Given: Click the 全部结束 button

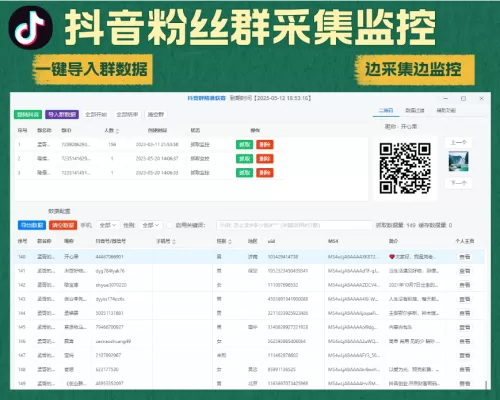Looking at the screenshot, I should pyautogui.click(x=127, y=115).
